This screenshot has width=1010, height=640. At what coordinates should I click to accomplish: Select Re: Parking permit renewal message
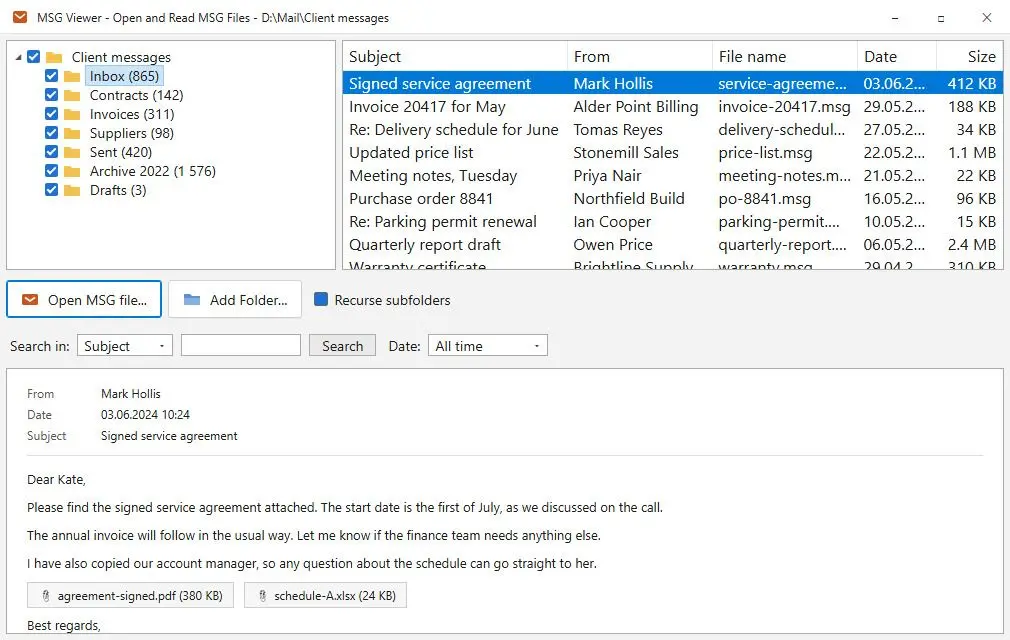click(672, 221)
